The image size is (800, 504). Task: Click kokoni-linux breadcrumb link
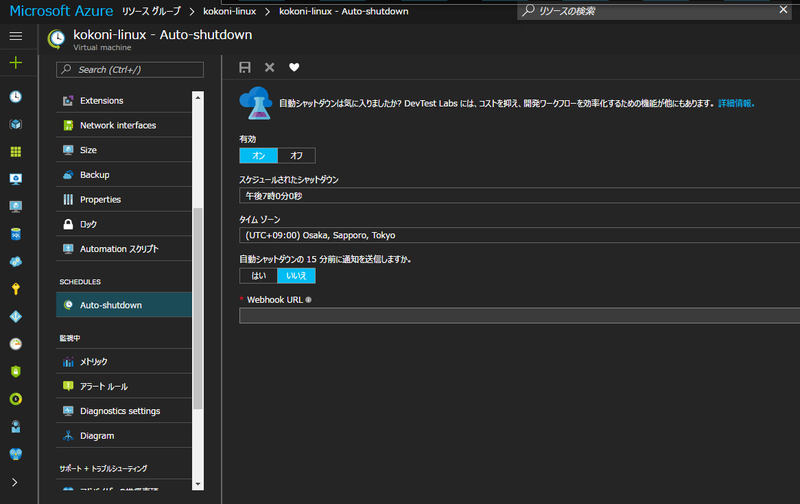click(x=230, y=11)
